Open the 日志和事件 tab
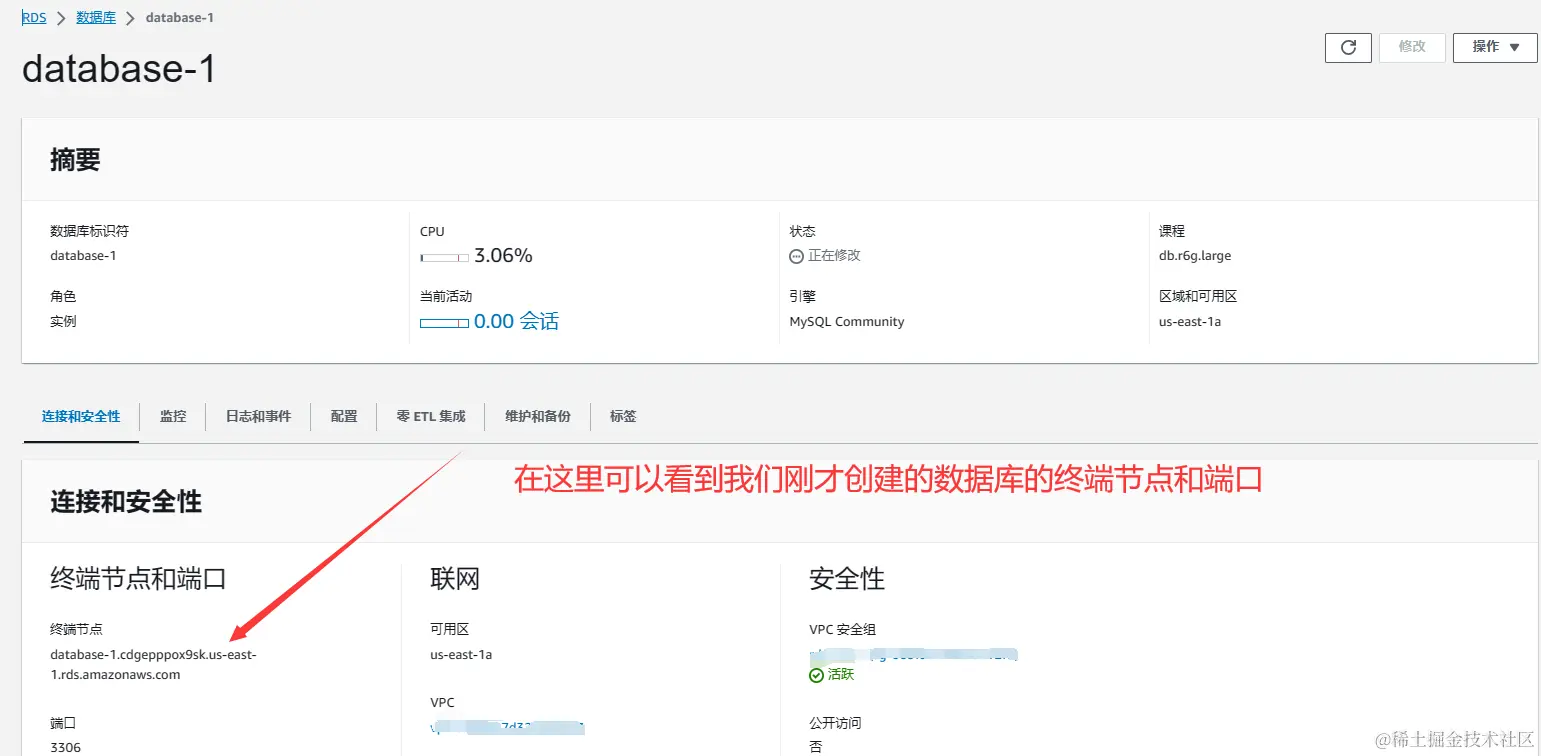This screenshot has width=1541, height=756. 258,416
